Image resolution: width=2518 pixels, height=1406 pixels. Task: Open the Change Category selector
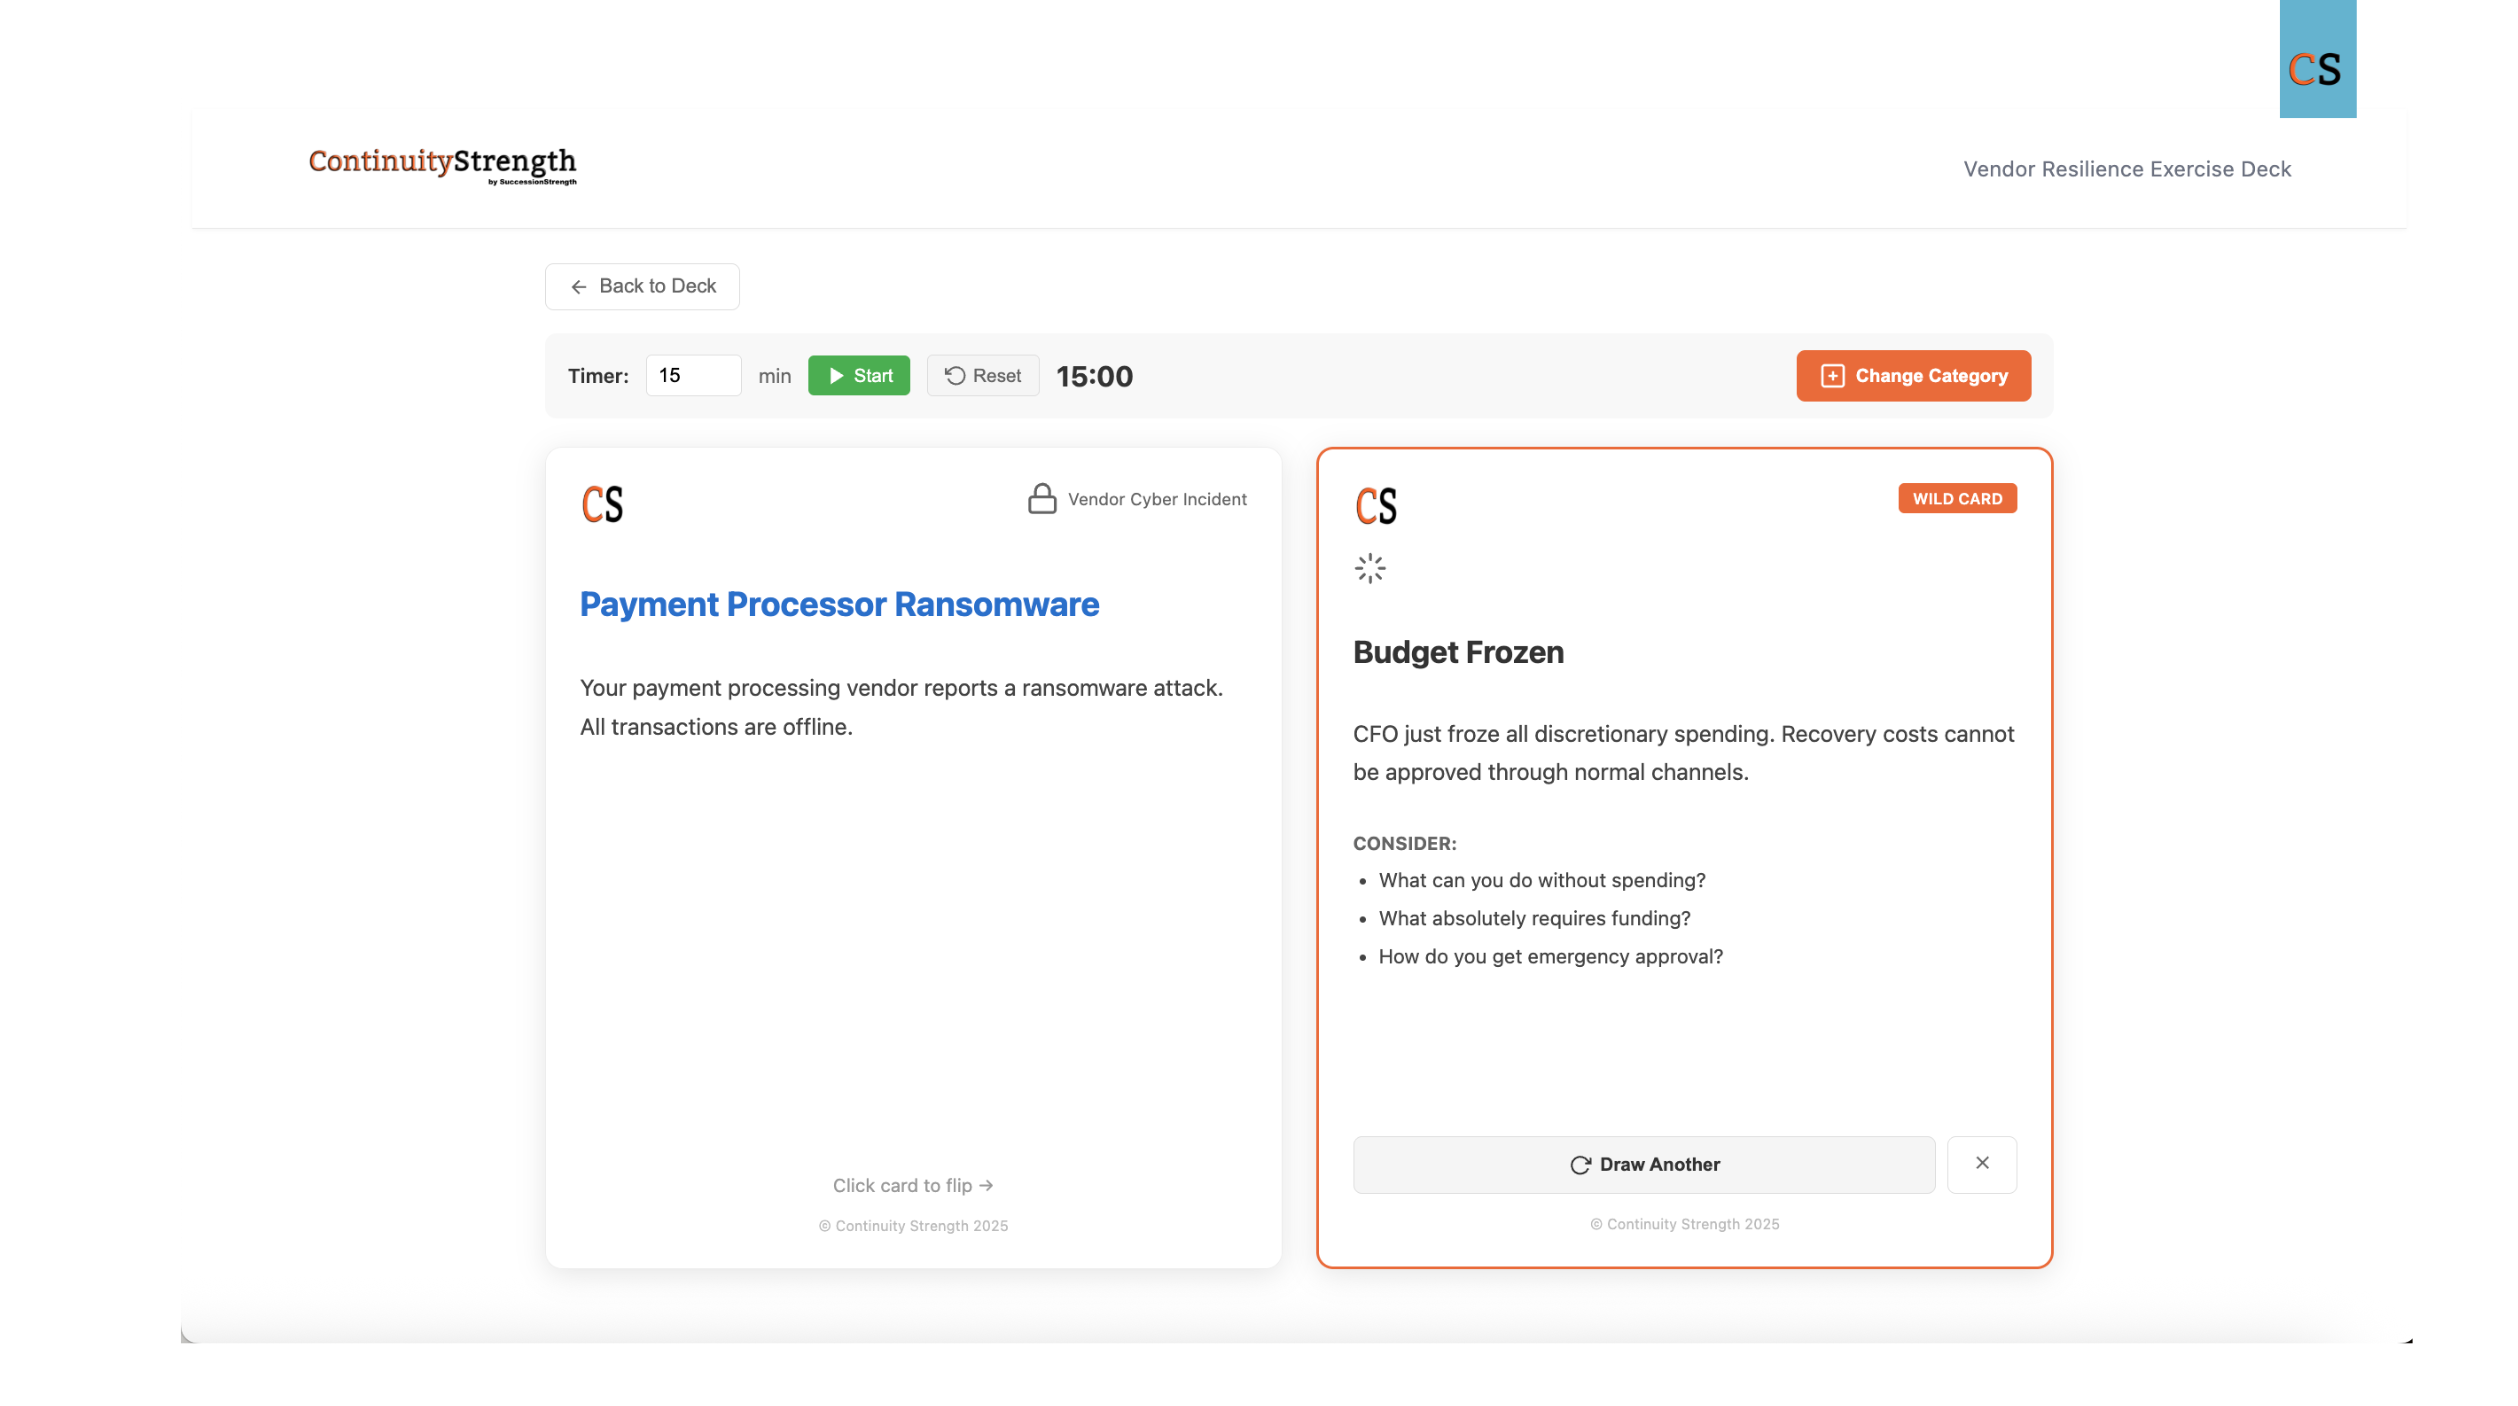pyautogui.click(x=1912, y=376)
